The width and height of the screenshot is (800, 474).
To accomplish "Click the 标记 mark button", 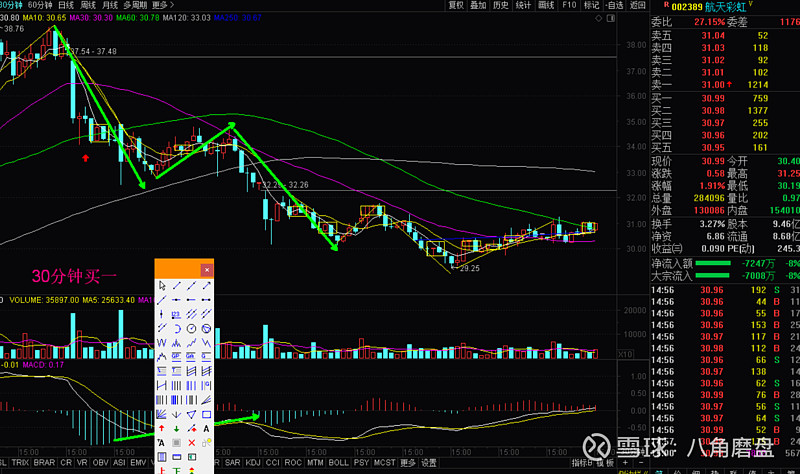I will pos(591,5).
